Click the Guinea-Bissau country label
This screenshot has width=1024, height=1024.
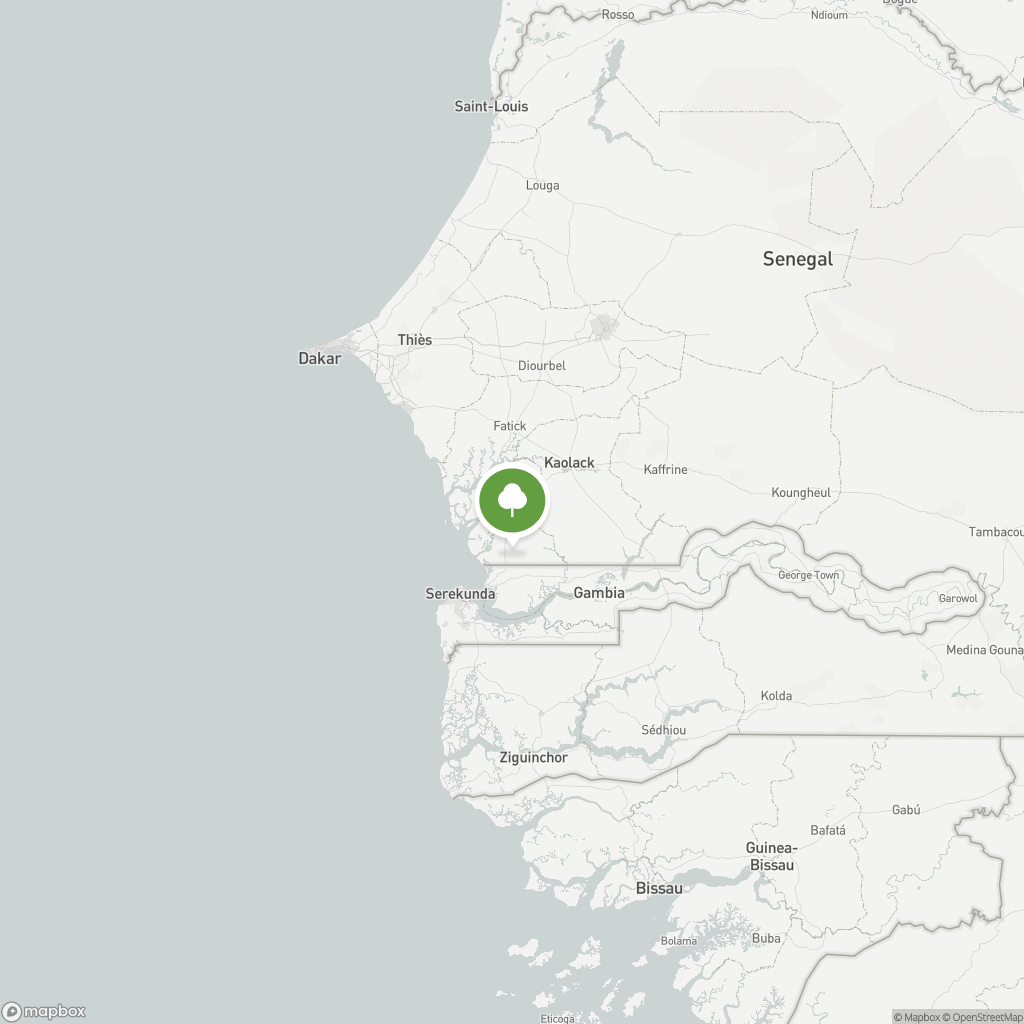click(771, 856)
